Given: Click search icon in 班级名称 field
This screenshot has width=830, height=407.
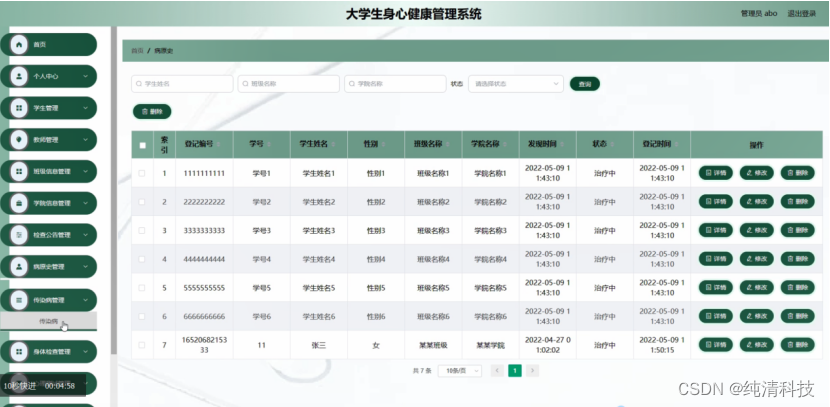Looking at the screenshot, I should (x=246, y=84).
